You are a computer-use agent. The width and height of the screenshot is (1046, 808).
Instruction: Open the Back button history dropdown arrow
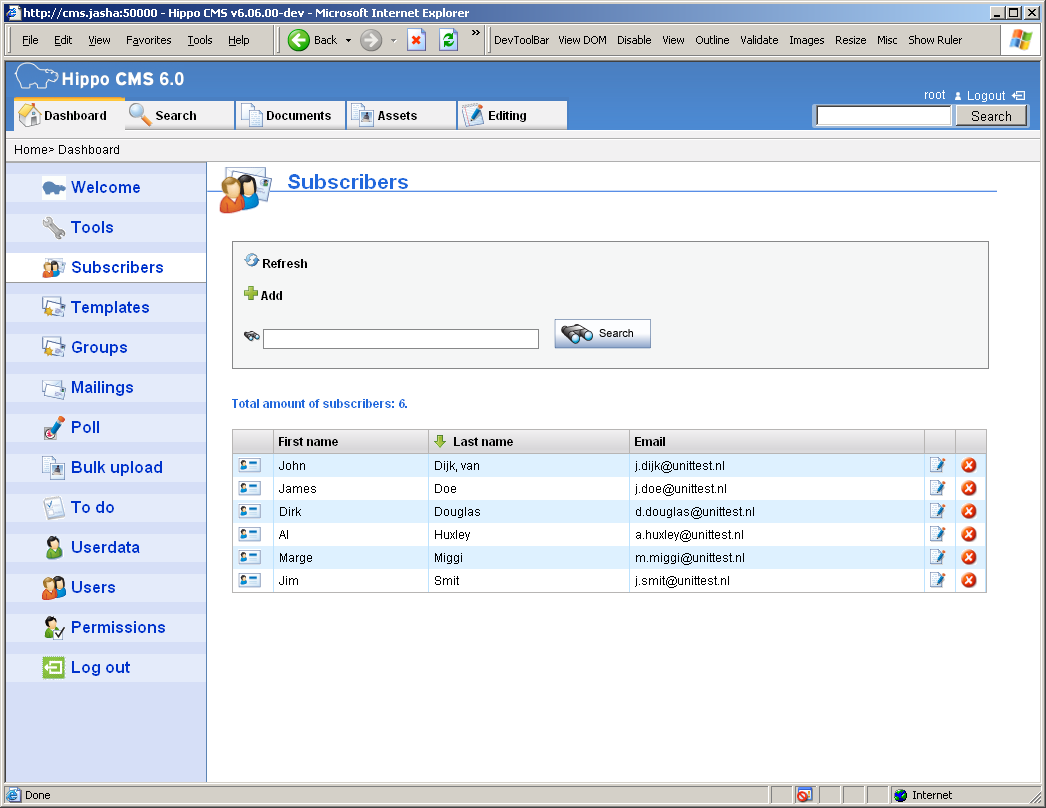348,40
